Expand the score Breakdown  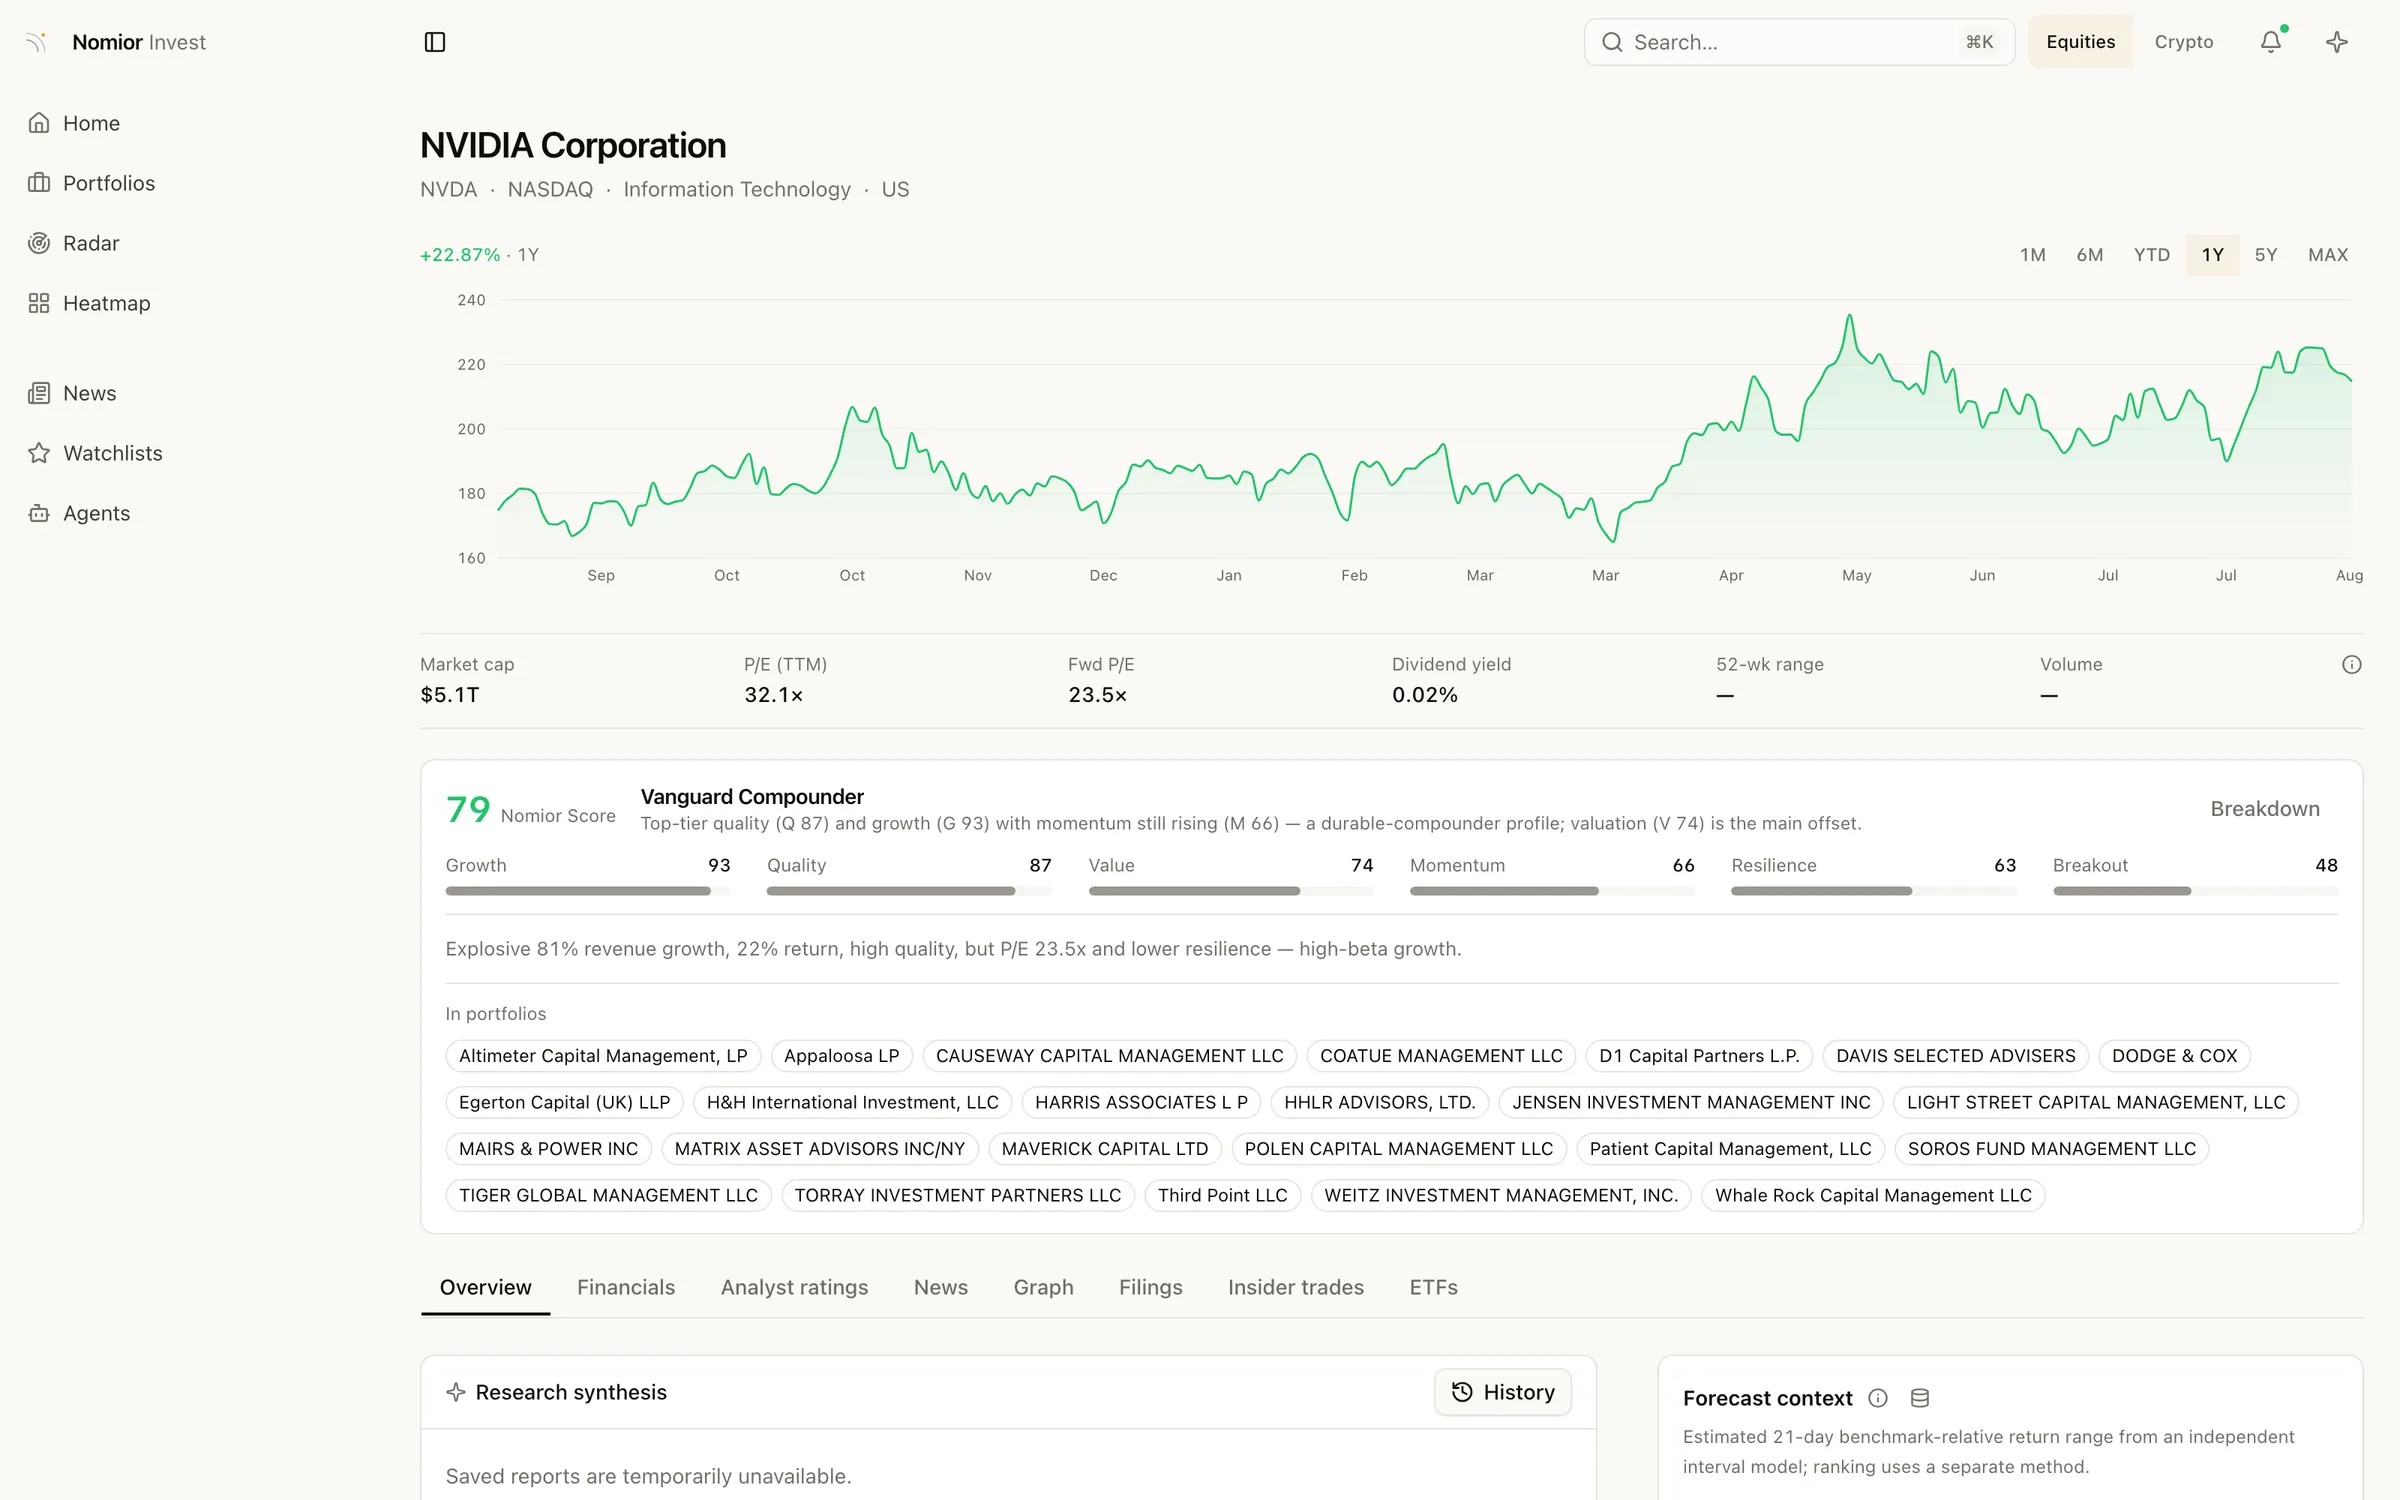(x=2265, y=809)
